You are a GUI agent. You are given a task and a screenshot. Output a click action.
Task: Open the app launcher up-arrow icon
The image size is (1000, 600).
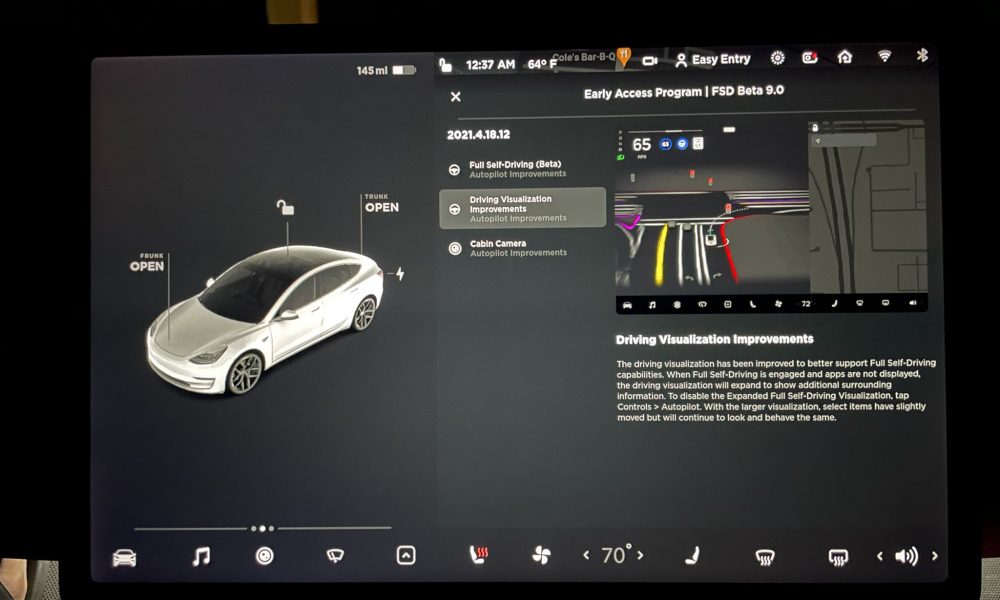(406, 555)
